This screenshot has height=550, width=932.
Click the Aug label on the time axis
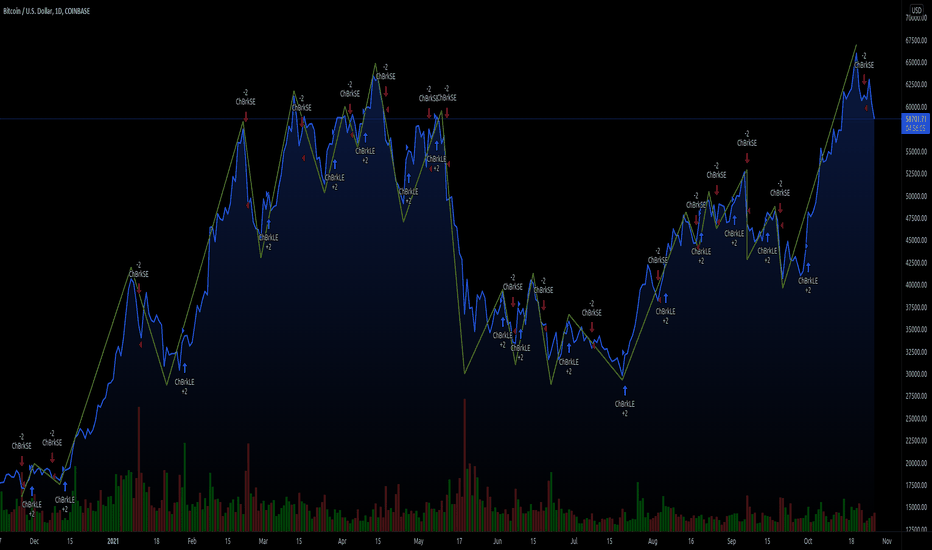point(653,541)
